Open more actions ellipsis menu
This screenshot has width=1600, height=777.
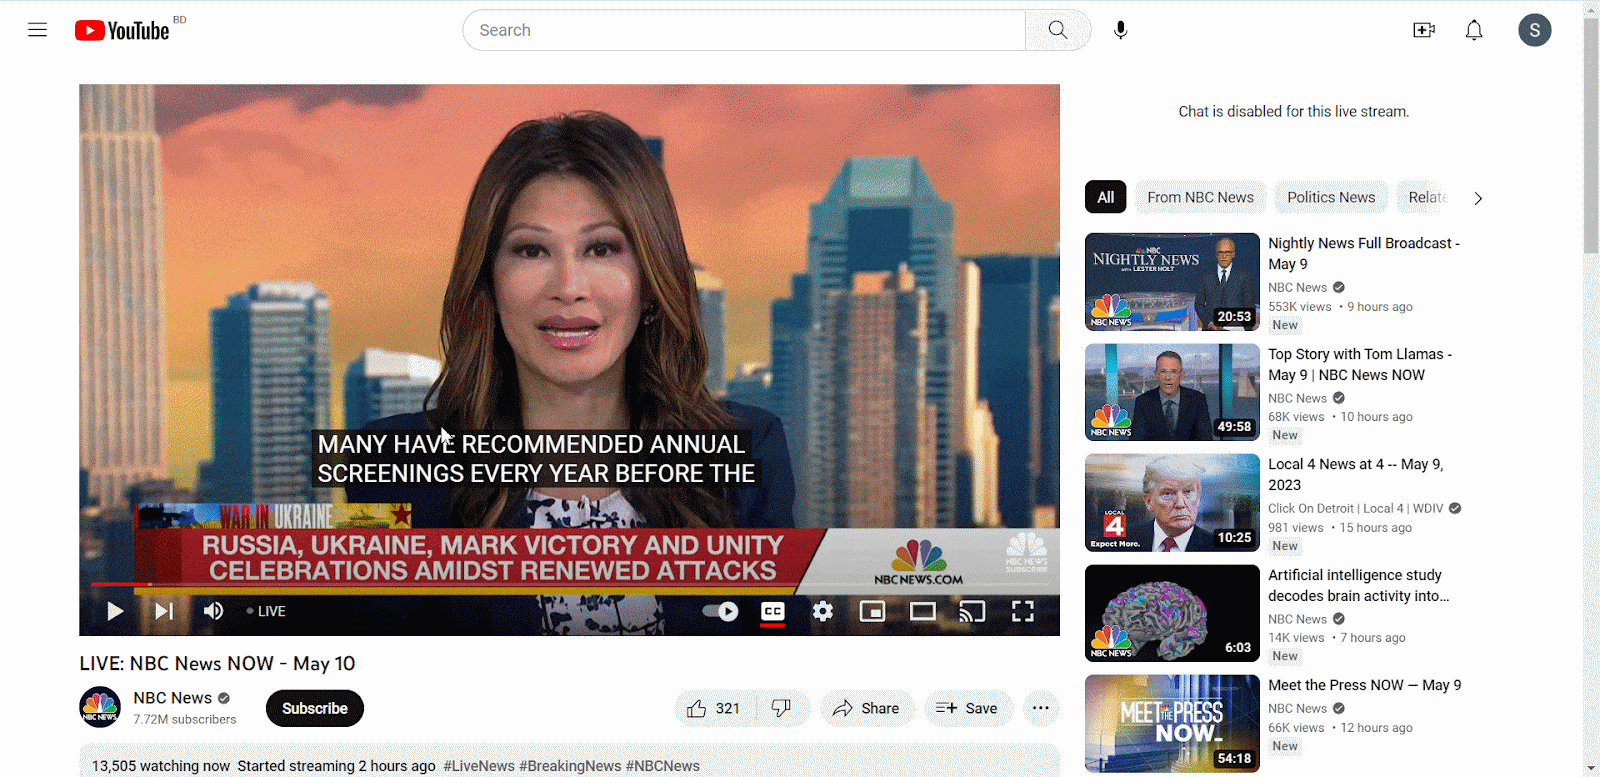(x=1041, y=708)
